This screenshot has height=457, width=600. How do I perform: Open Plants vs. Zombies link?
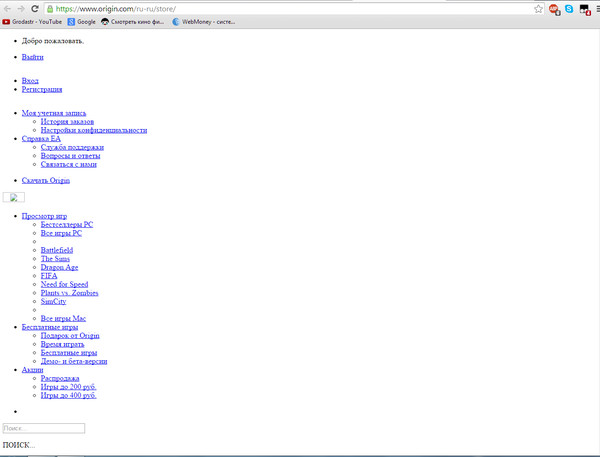point(69,293)
